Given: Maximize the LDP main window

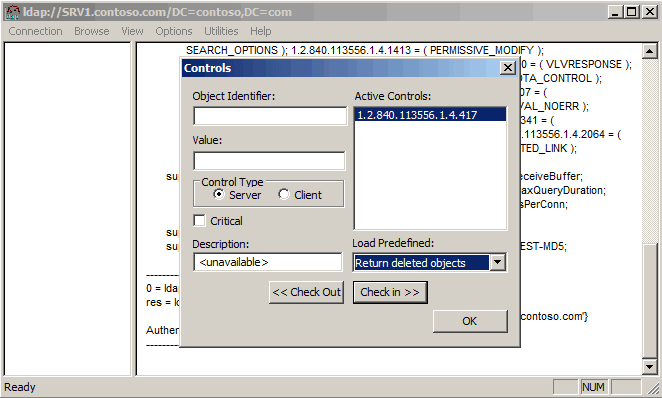Looking at the screenshot, I should coord(632,12).
